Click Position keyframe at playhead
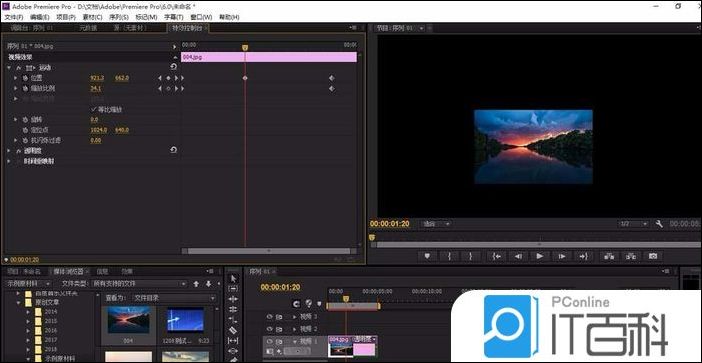The image size is (702, 363). [245, 78]
